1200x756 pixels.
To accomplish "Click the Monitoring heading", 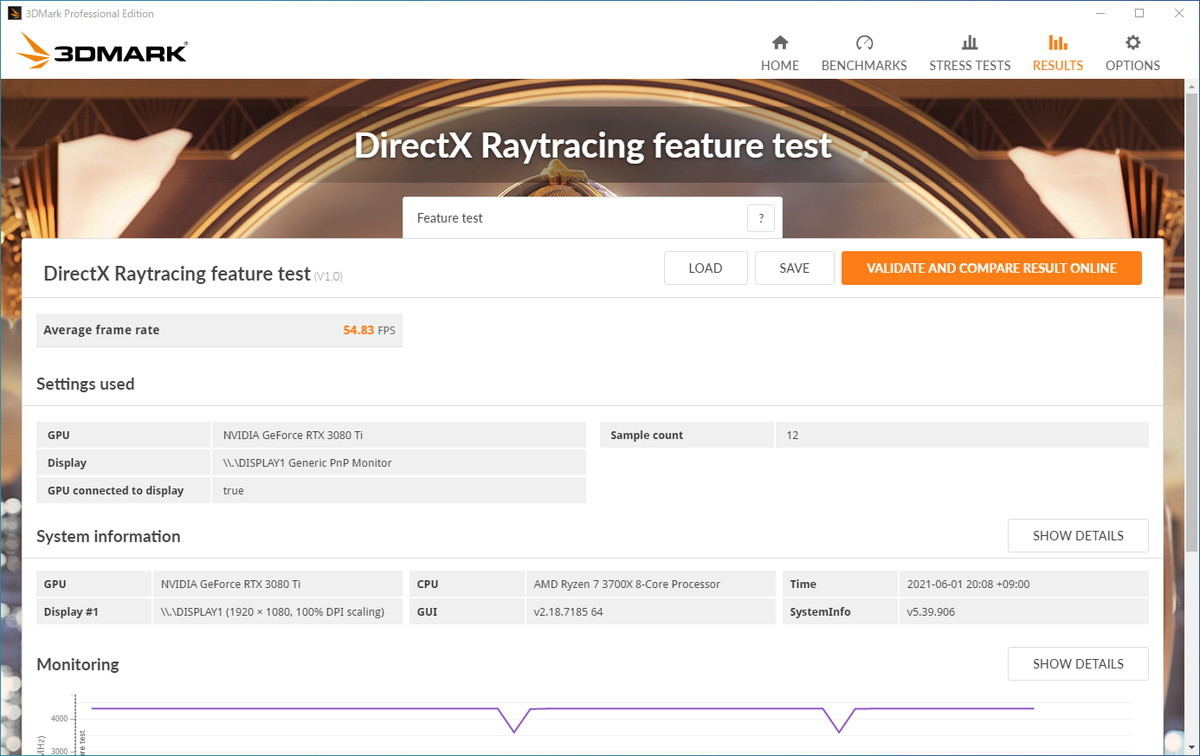I will point(78,664).
